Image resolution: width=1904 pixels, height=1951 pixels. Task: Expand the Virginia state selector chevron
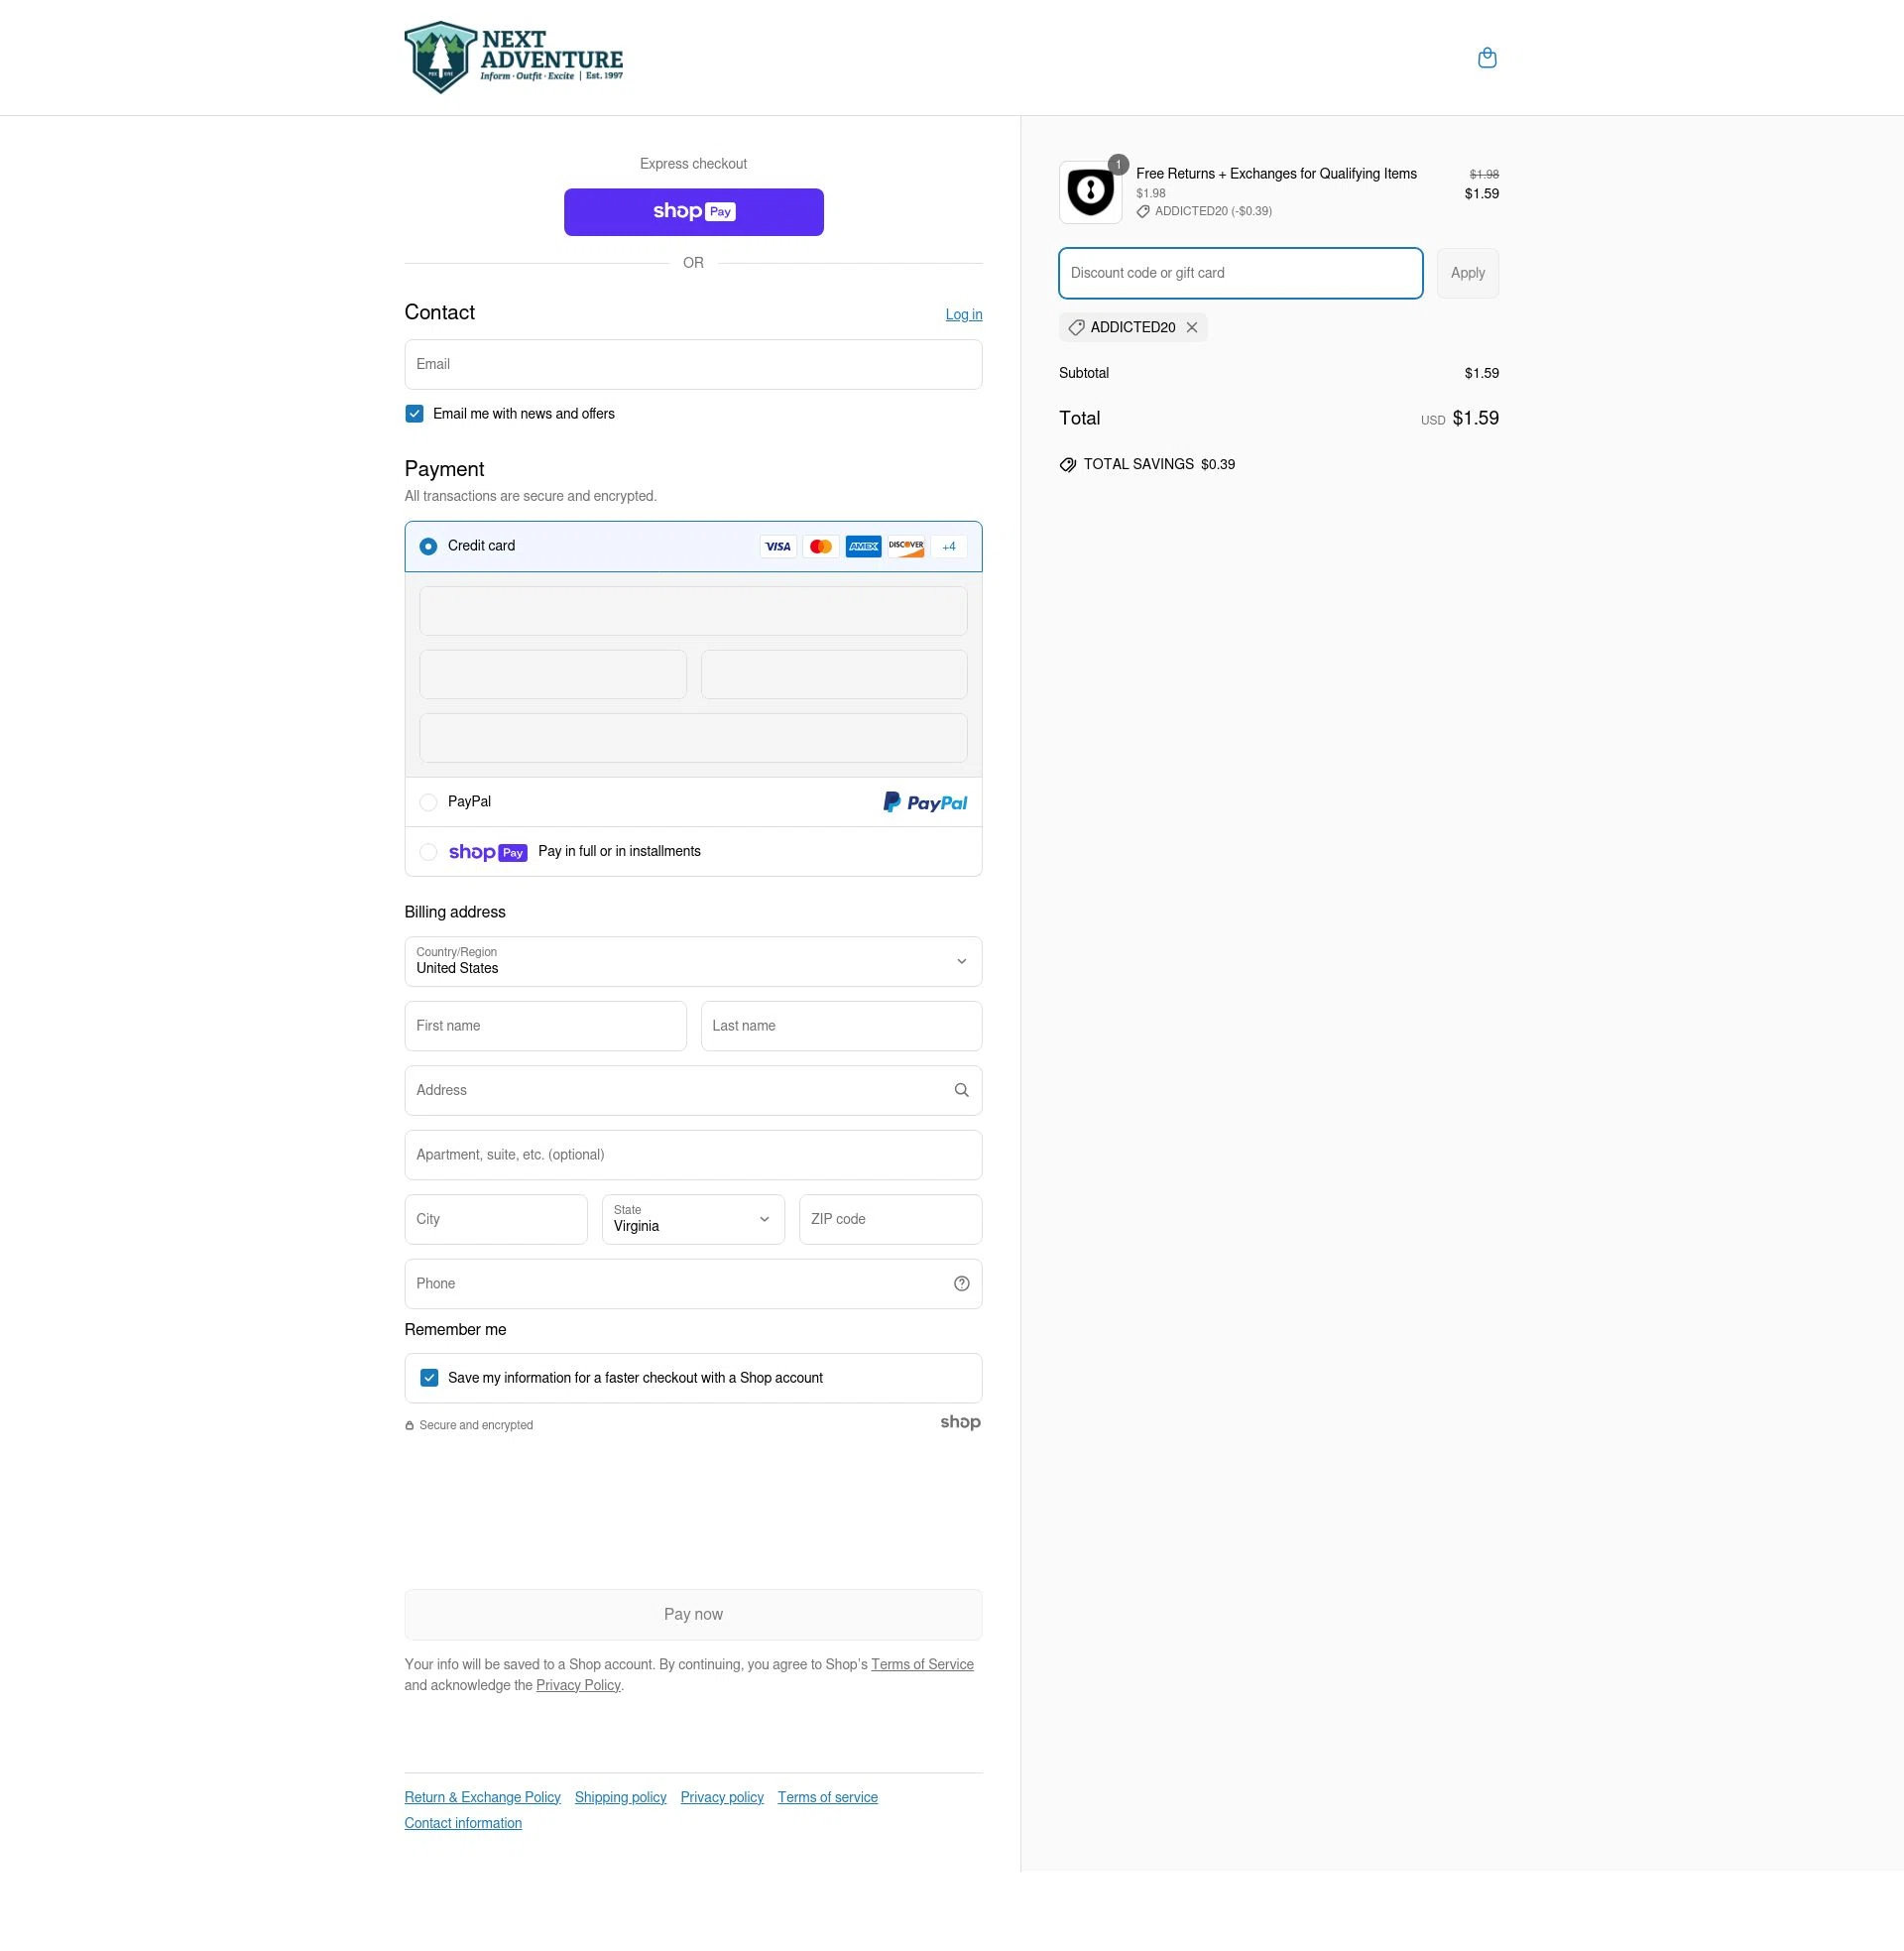[x=763, y=1219]
